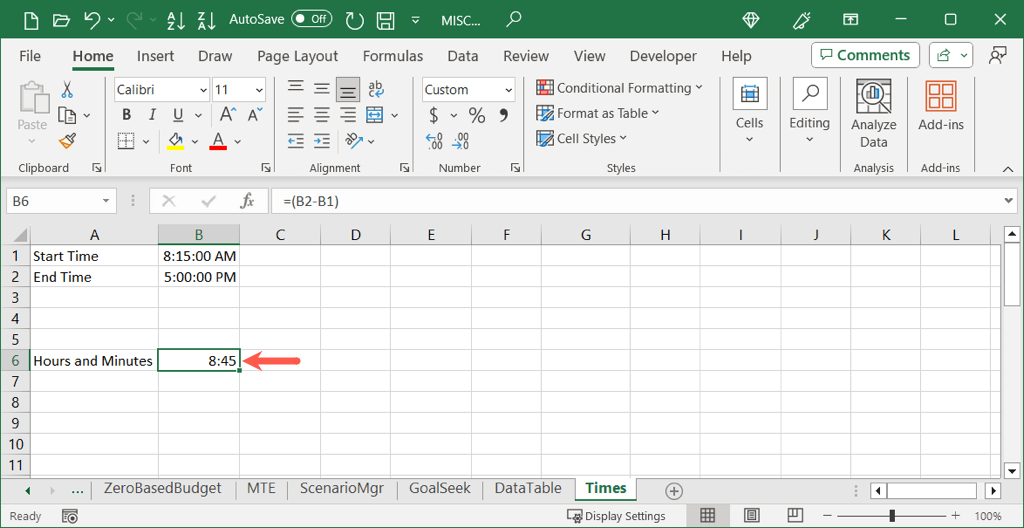Toggle Bottom Align button
Viewport: 1024px width, 528px height.
tap(348, 90)
